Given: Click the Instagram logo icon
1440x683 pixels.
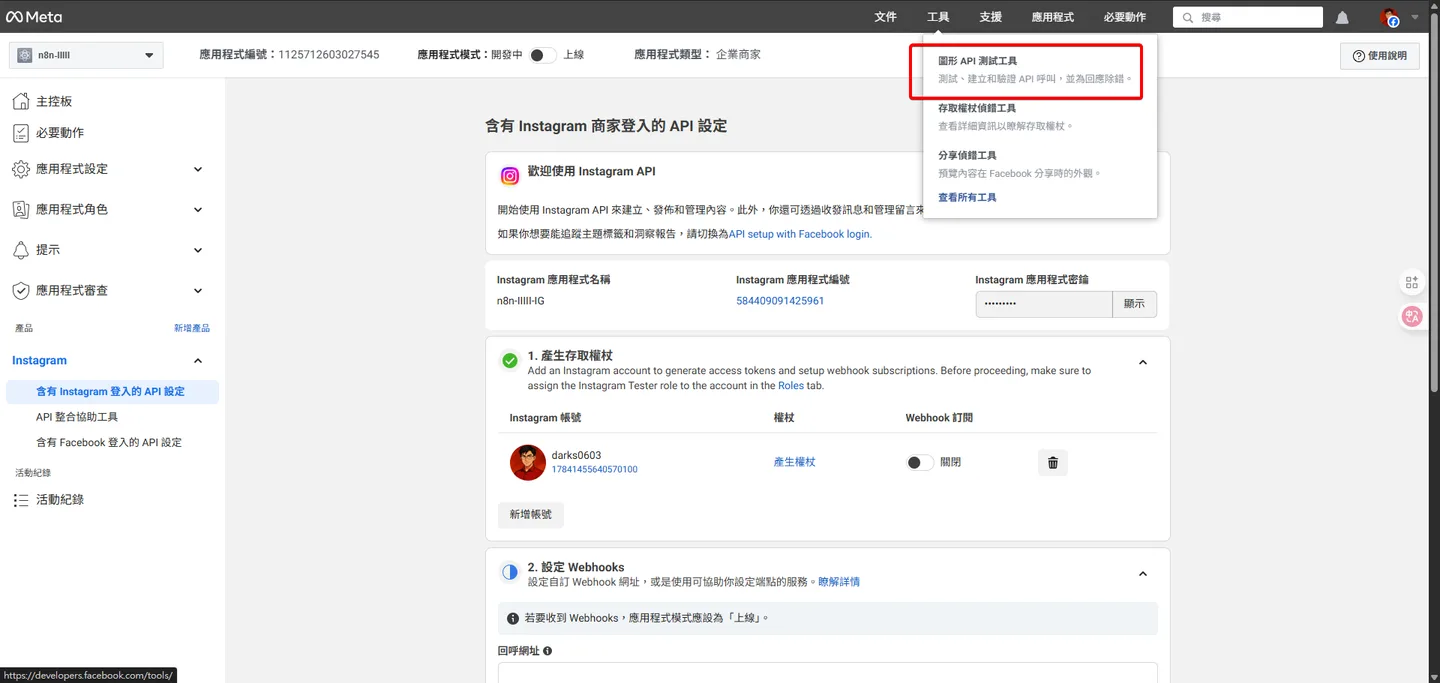Looking at the screenshot, I should 510,176.
